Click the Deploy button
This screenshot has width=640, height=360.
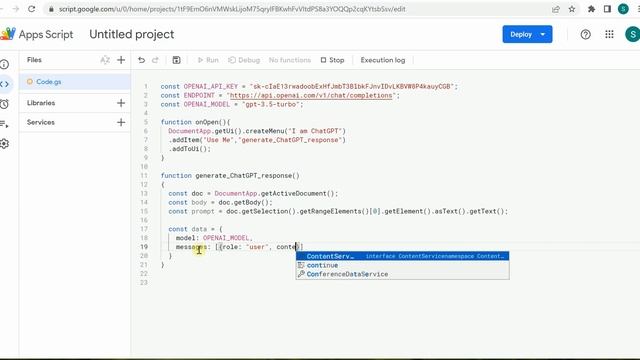click(x=521, y=35)
